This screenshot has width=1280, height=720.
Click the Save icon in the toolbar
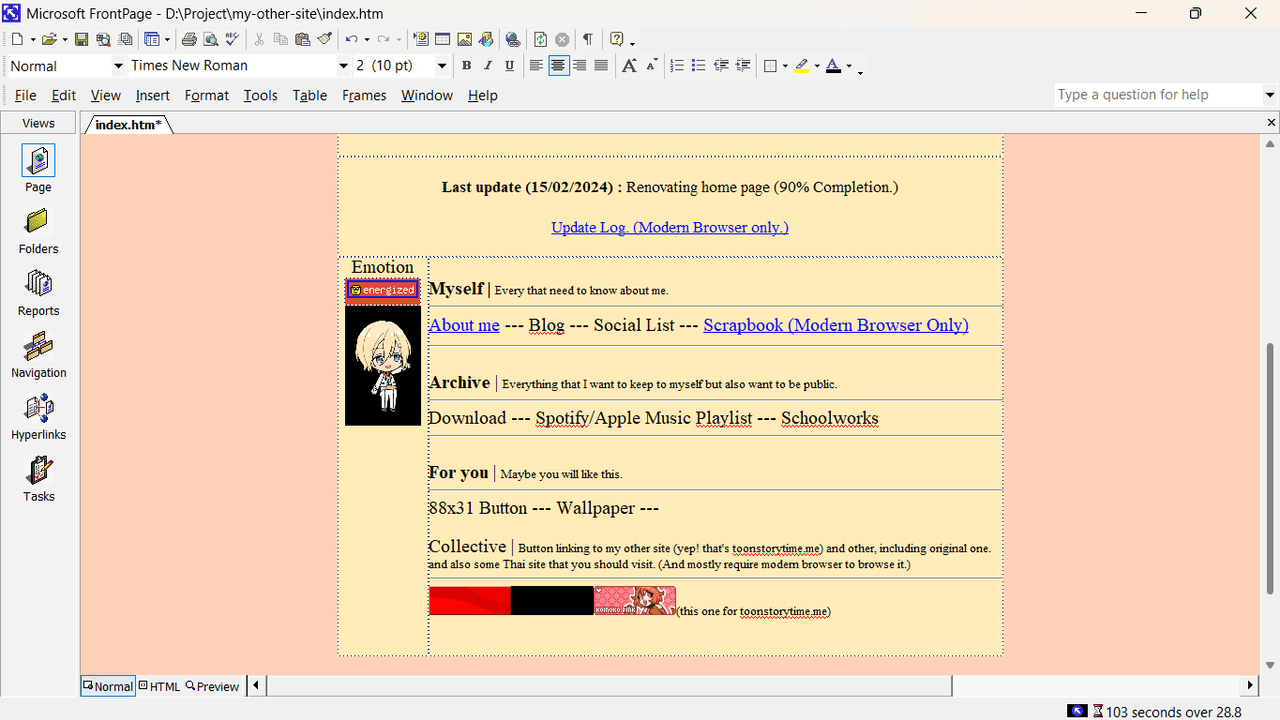82,40
